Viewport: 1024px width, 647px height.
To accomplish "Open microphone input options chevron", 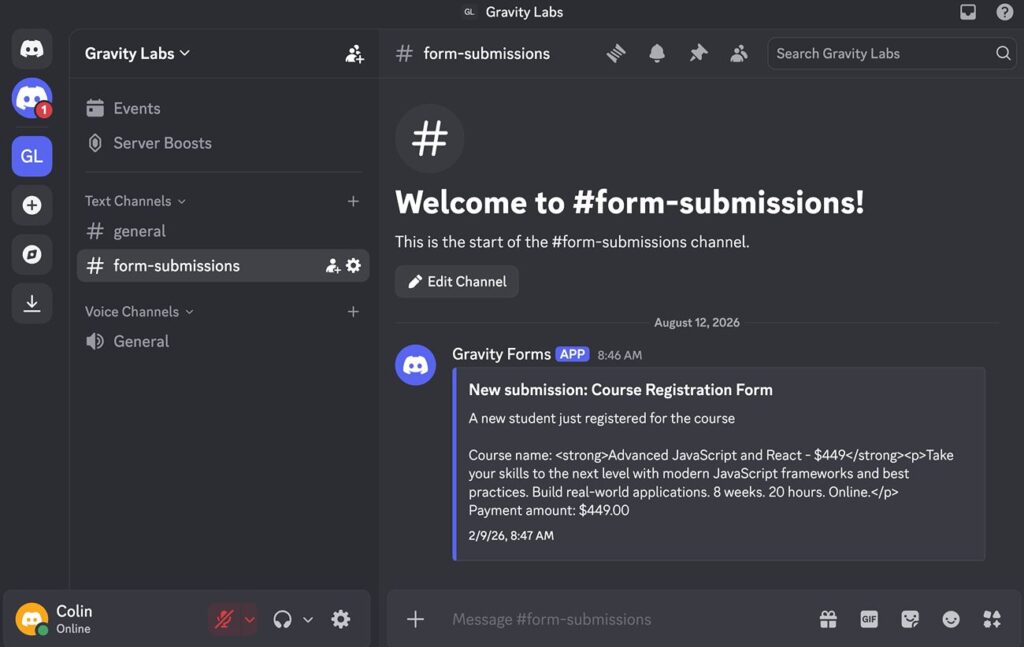I will [249, 620].
